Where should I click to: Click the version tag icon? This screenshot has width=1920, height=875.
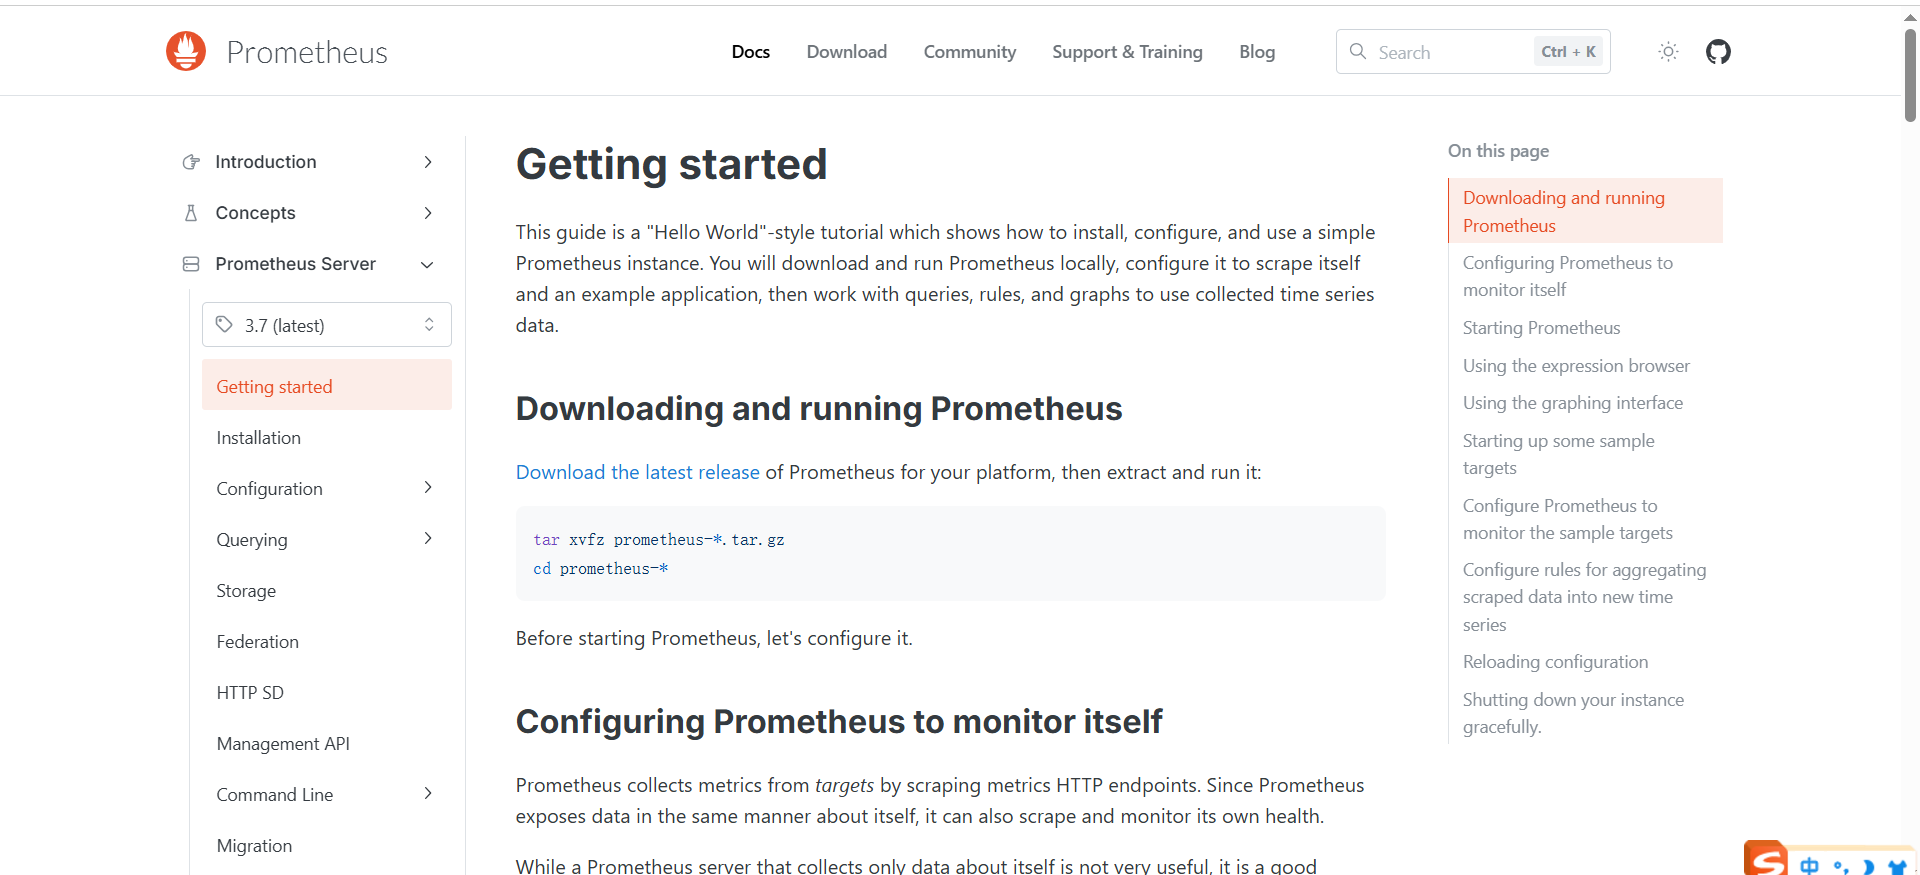pos(224,325)
